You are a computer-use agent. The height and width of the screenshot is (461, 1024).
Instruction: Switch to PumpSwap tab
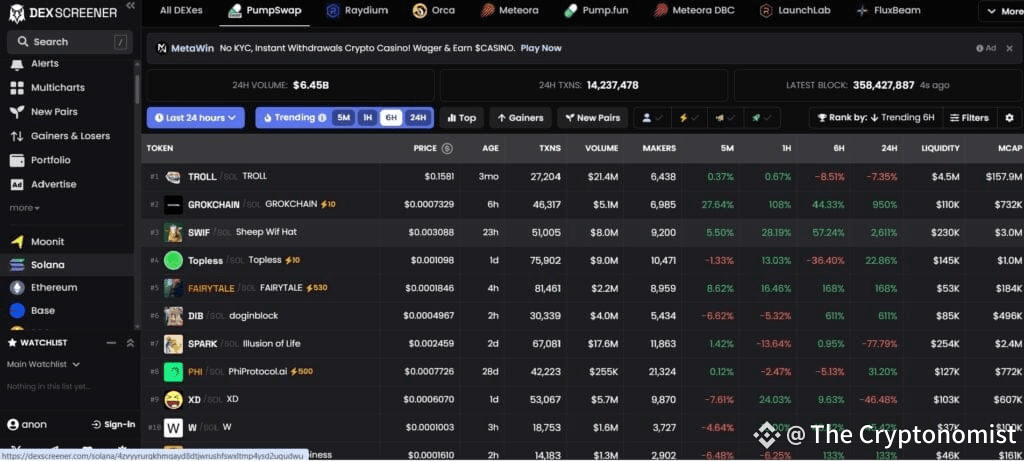(x=264, y=10)
